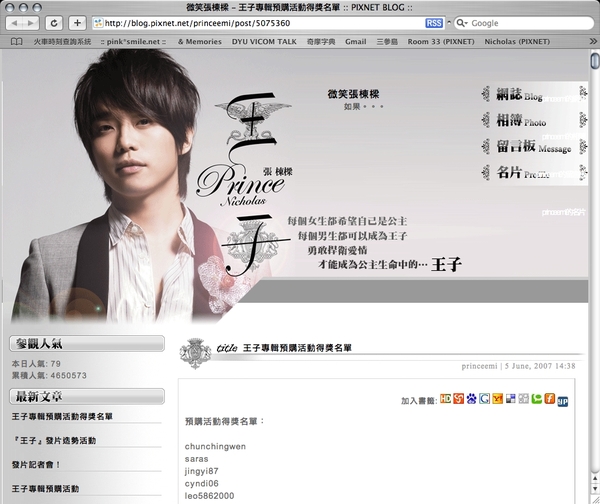Open sidebar article 發片記者會！

[36, 465]
